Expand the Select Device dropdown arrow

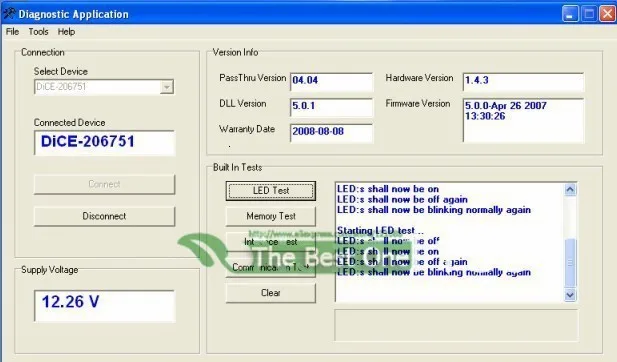(167, 87)
